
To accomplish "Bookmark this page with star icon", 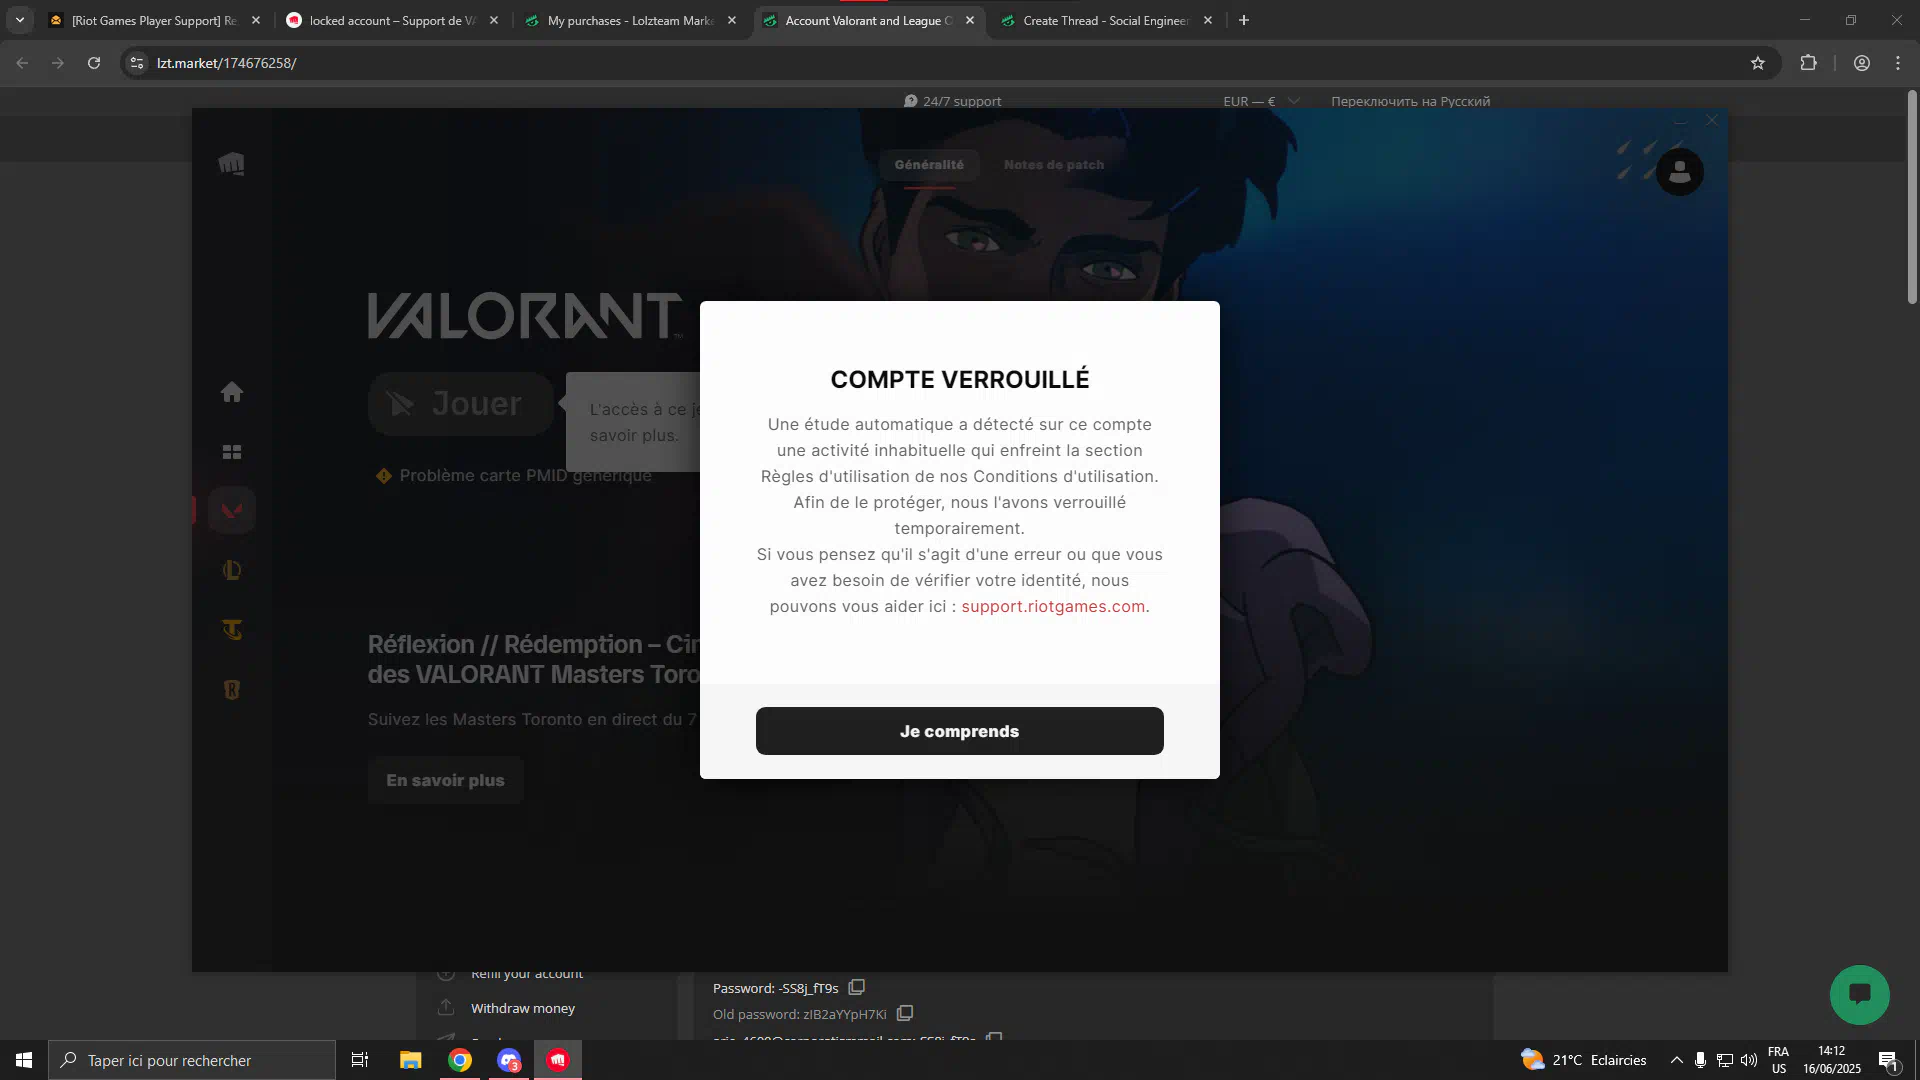I will tap(1758, 63).
